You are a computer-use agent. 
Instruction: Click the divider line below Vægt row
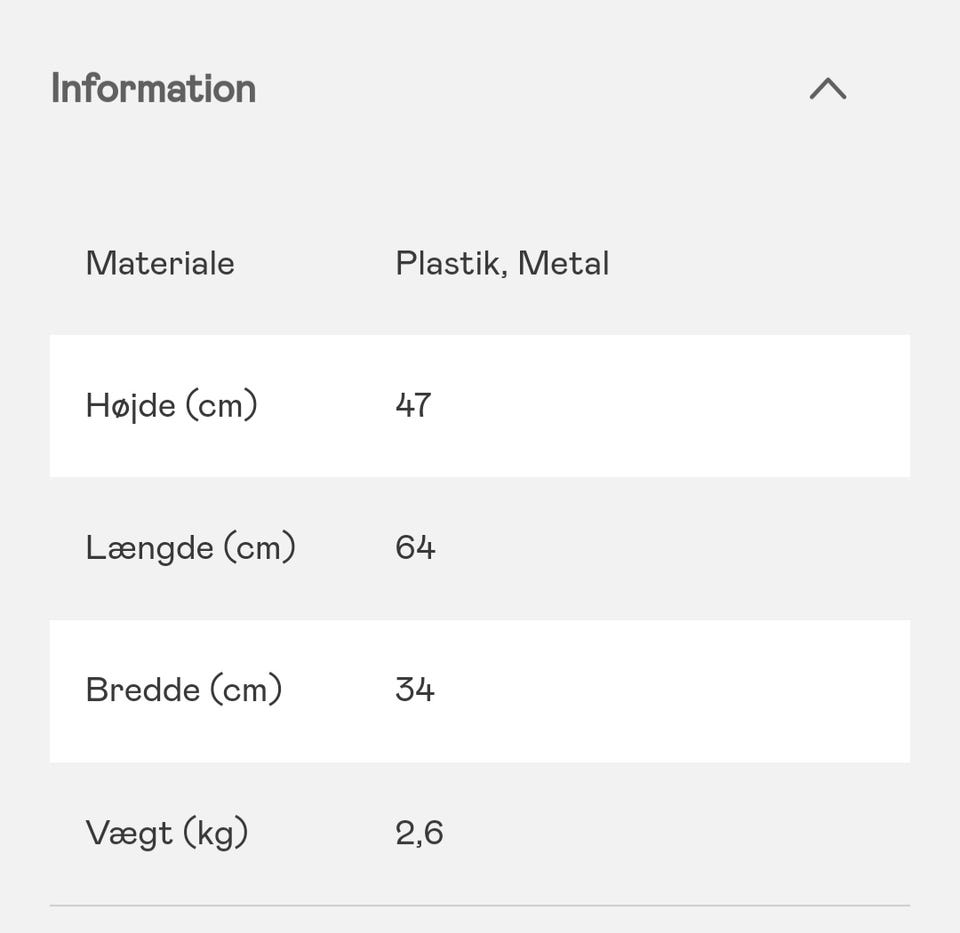click(480, 905)
